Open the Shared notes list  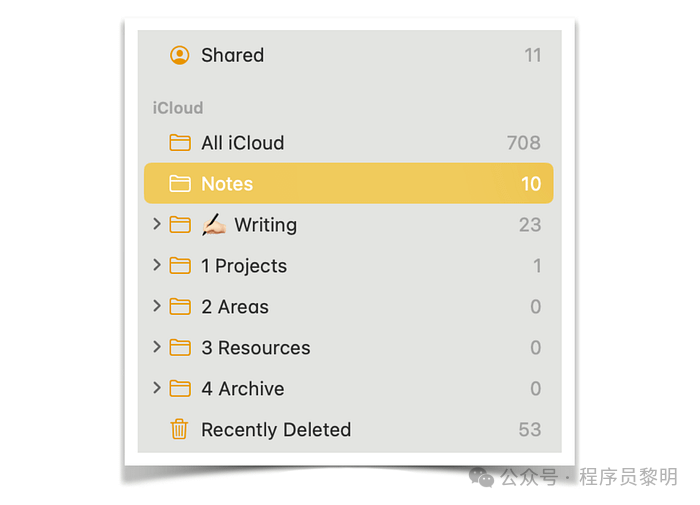232,55
